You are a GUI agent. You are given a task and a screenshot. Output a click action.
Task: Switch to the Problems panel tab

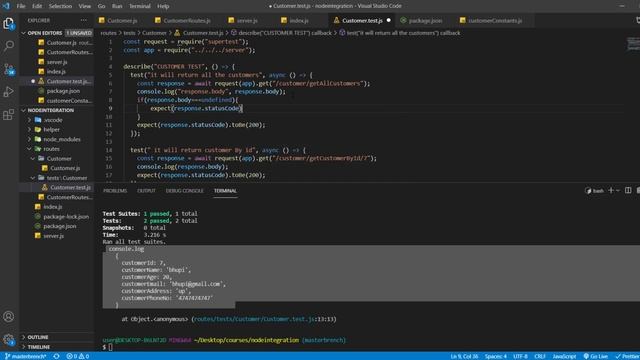point(115,191)
